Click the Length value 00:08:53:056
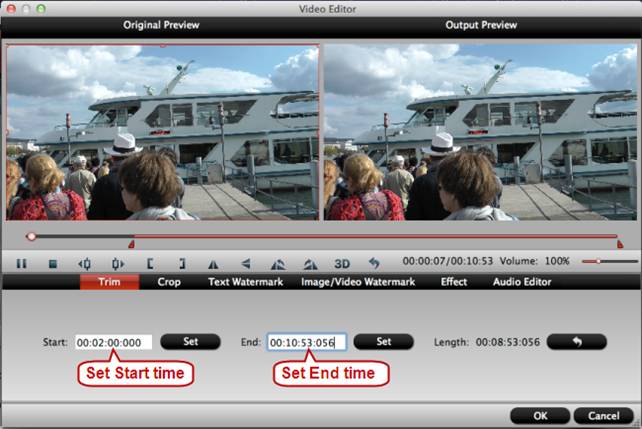Viewport: 642px width, 429px height. coord(508,342)
